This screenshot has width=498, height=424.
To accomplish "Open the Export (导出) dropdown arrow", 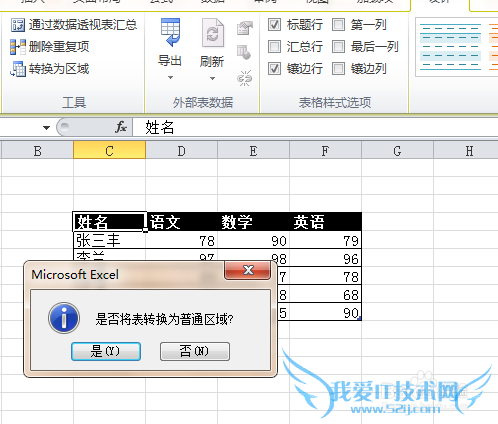I will pyautogui.click(x=170, y=78).
